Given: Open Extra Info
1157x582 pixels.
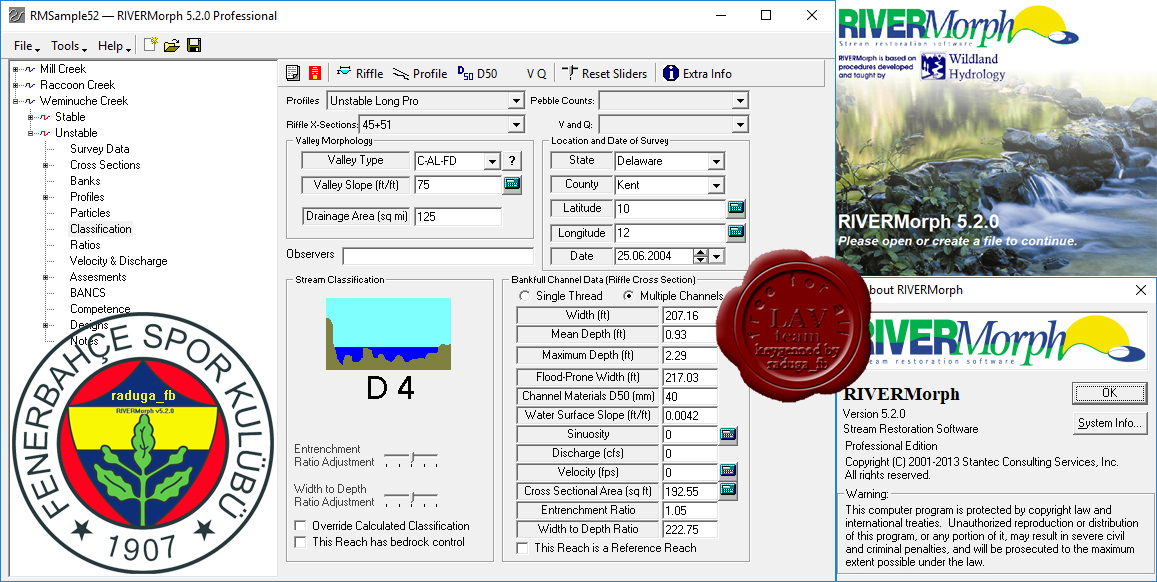Looking at the screenshot, I should coord(697,73).
